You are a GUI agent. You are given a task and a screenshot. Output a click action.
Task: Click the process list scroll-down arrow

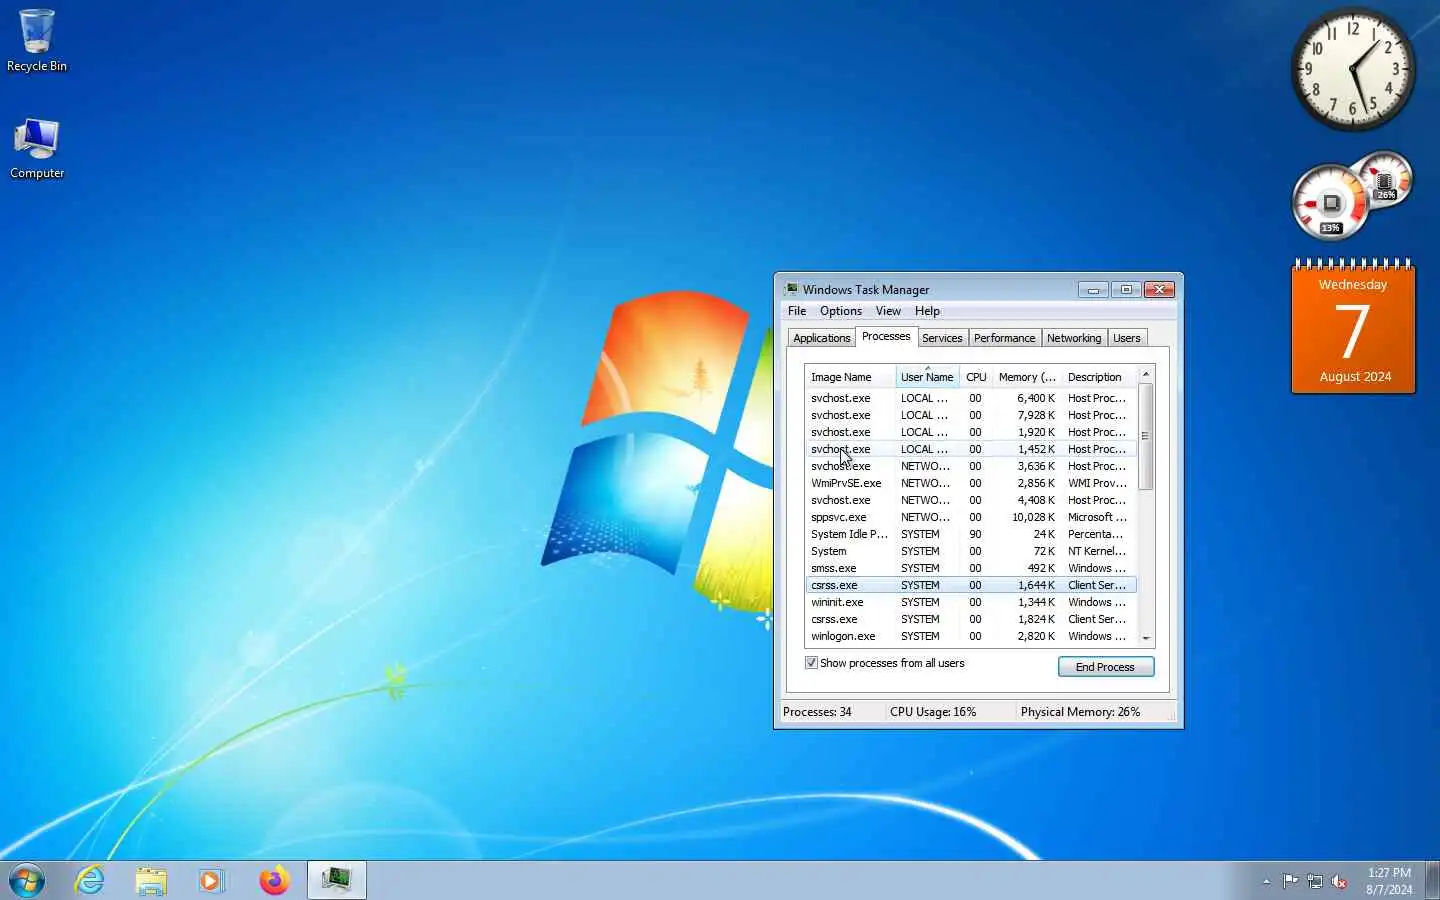click(x=1146, y=638)
